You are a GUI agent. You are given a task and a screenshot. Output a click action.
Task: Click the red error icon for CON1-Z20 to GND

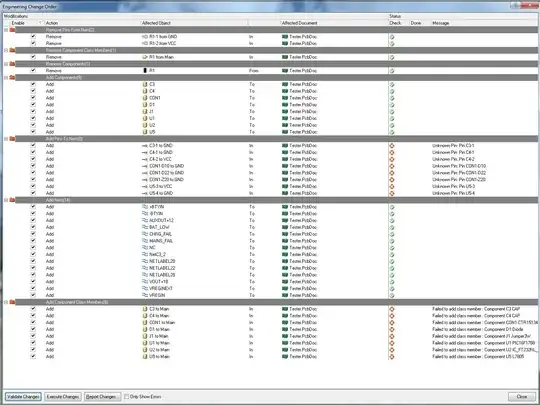392,179
